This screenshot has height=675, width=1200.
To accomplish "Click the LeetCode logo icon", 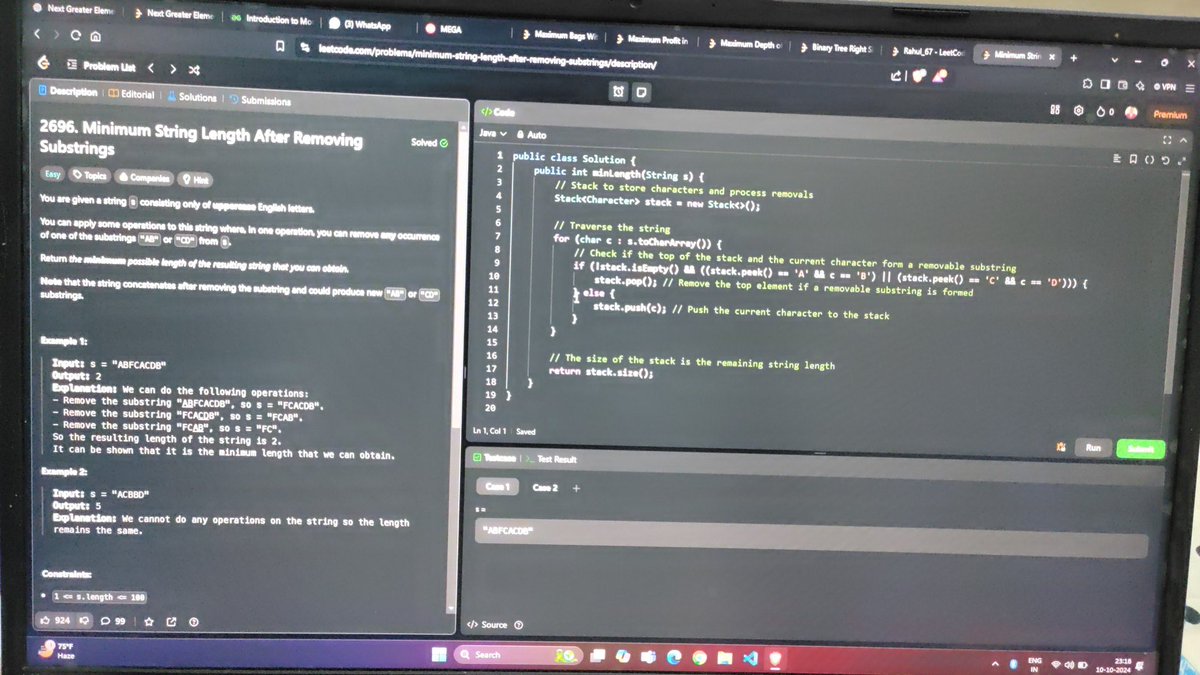I will pos(43,63).
